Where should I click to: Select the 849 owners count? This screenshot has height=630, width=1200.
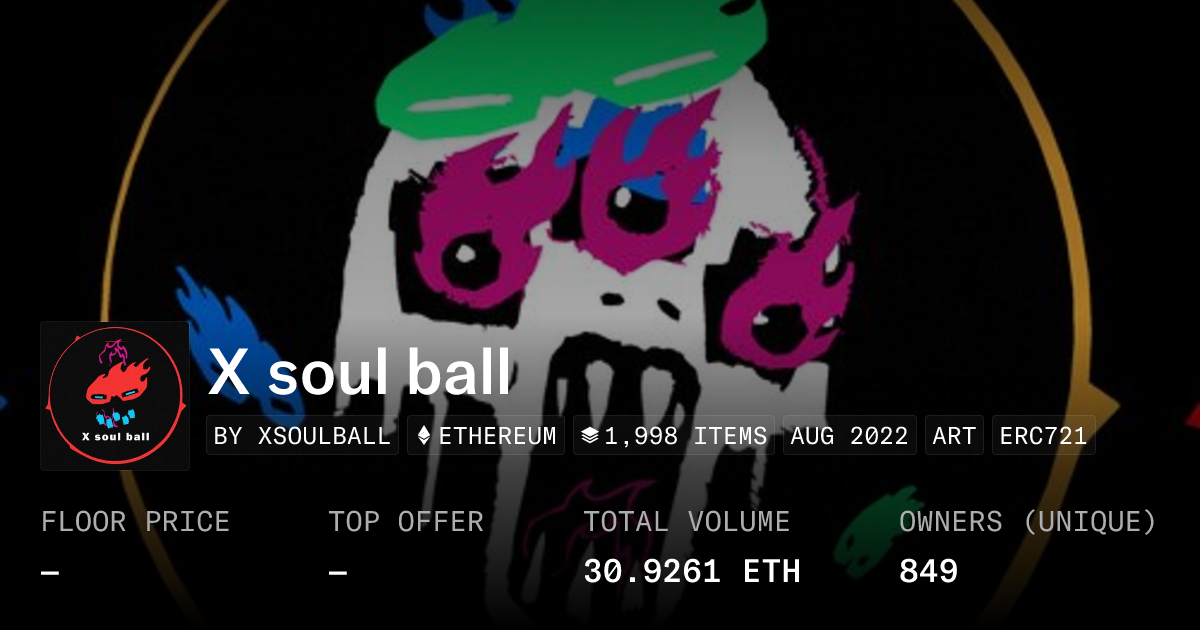click(929, 571)
